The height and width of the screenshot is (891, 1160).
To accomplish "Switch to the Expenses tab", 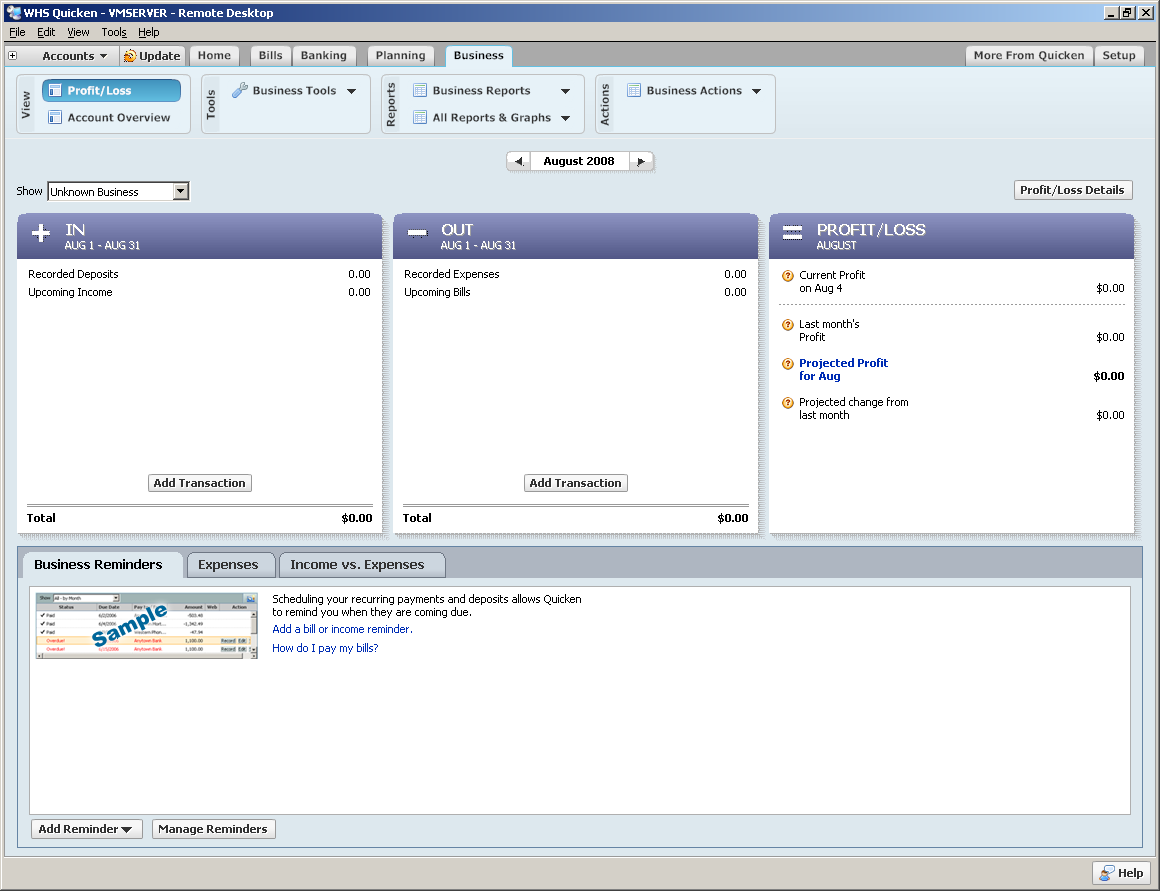I will point(229,565).
